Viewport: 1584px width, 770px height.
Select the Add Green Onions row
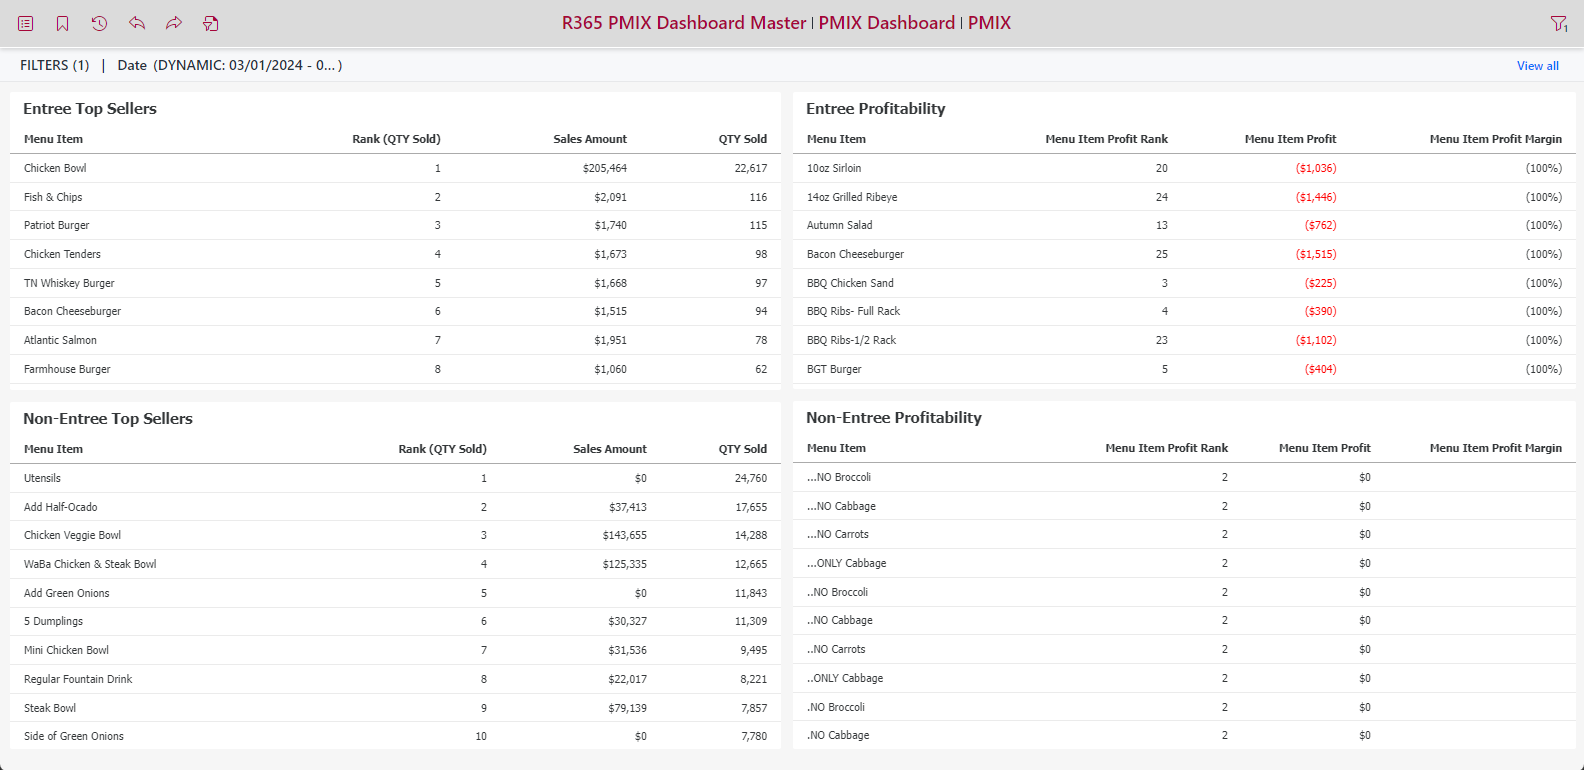(395, 593)
